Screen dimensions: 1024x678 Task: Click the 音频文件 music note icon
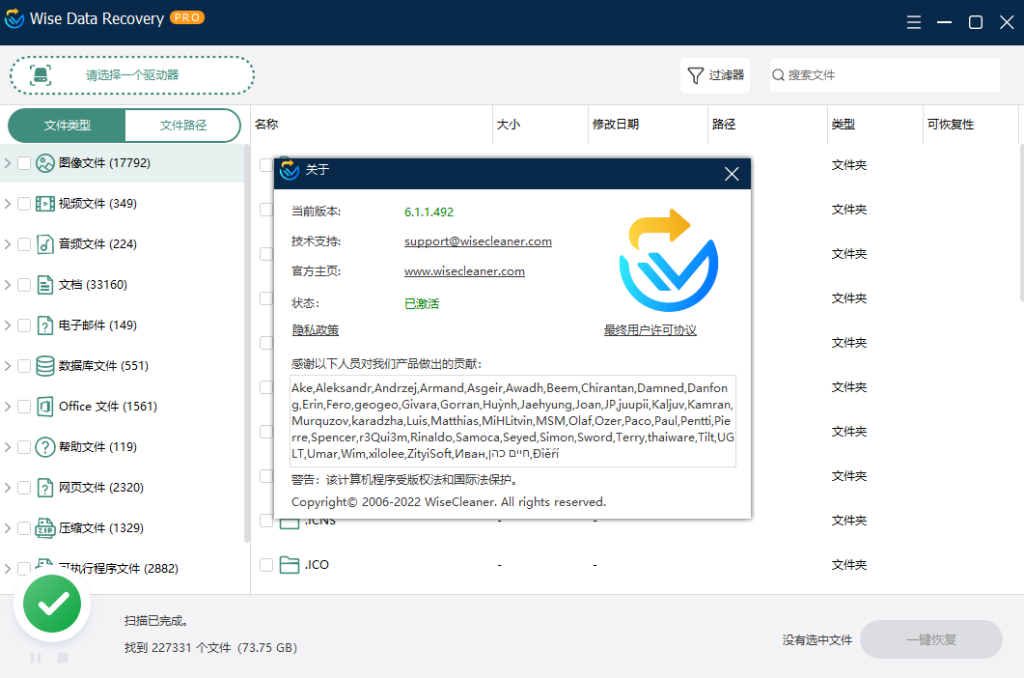click(x=45, y=244)
